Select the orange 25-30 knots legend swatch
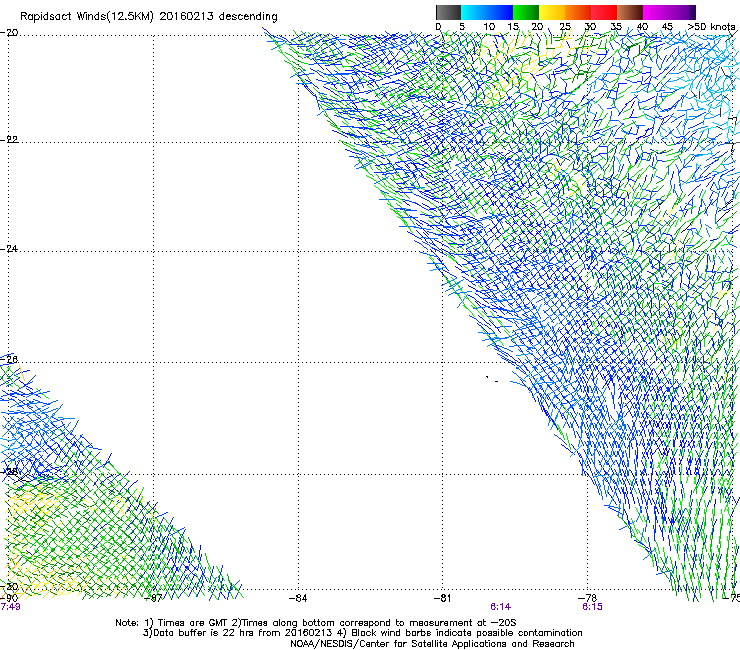 click(x=578, y=12)
